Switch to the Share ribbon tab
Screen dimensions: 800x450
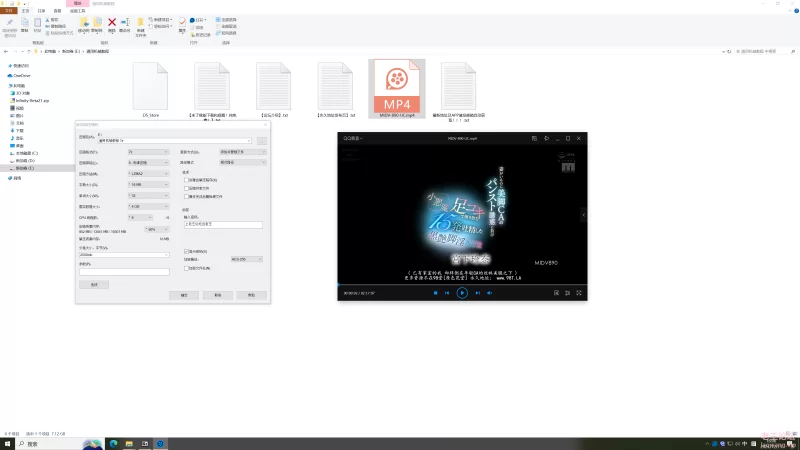pos(41,11)
